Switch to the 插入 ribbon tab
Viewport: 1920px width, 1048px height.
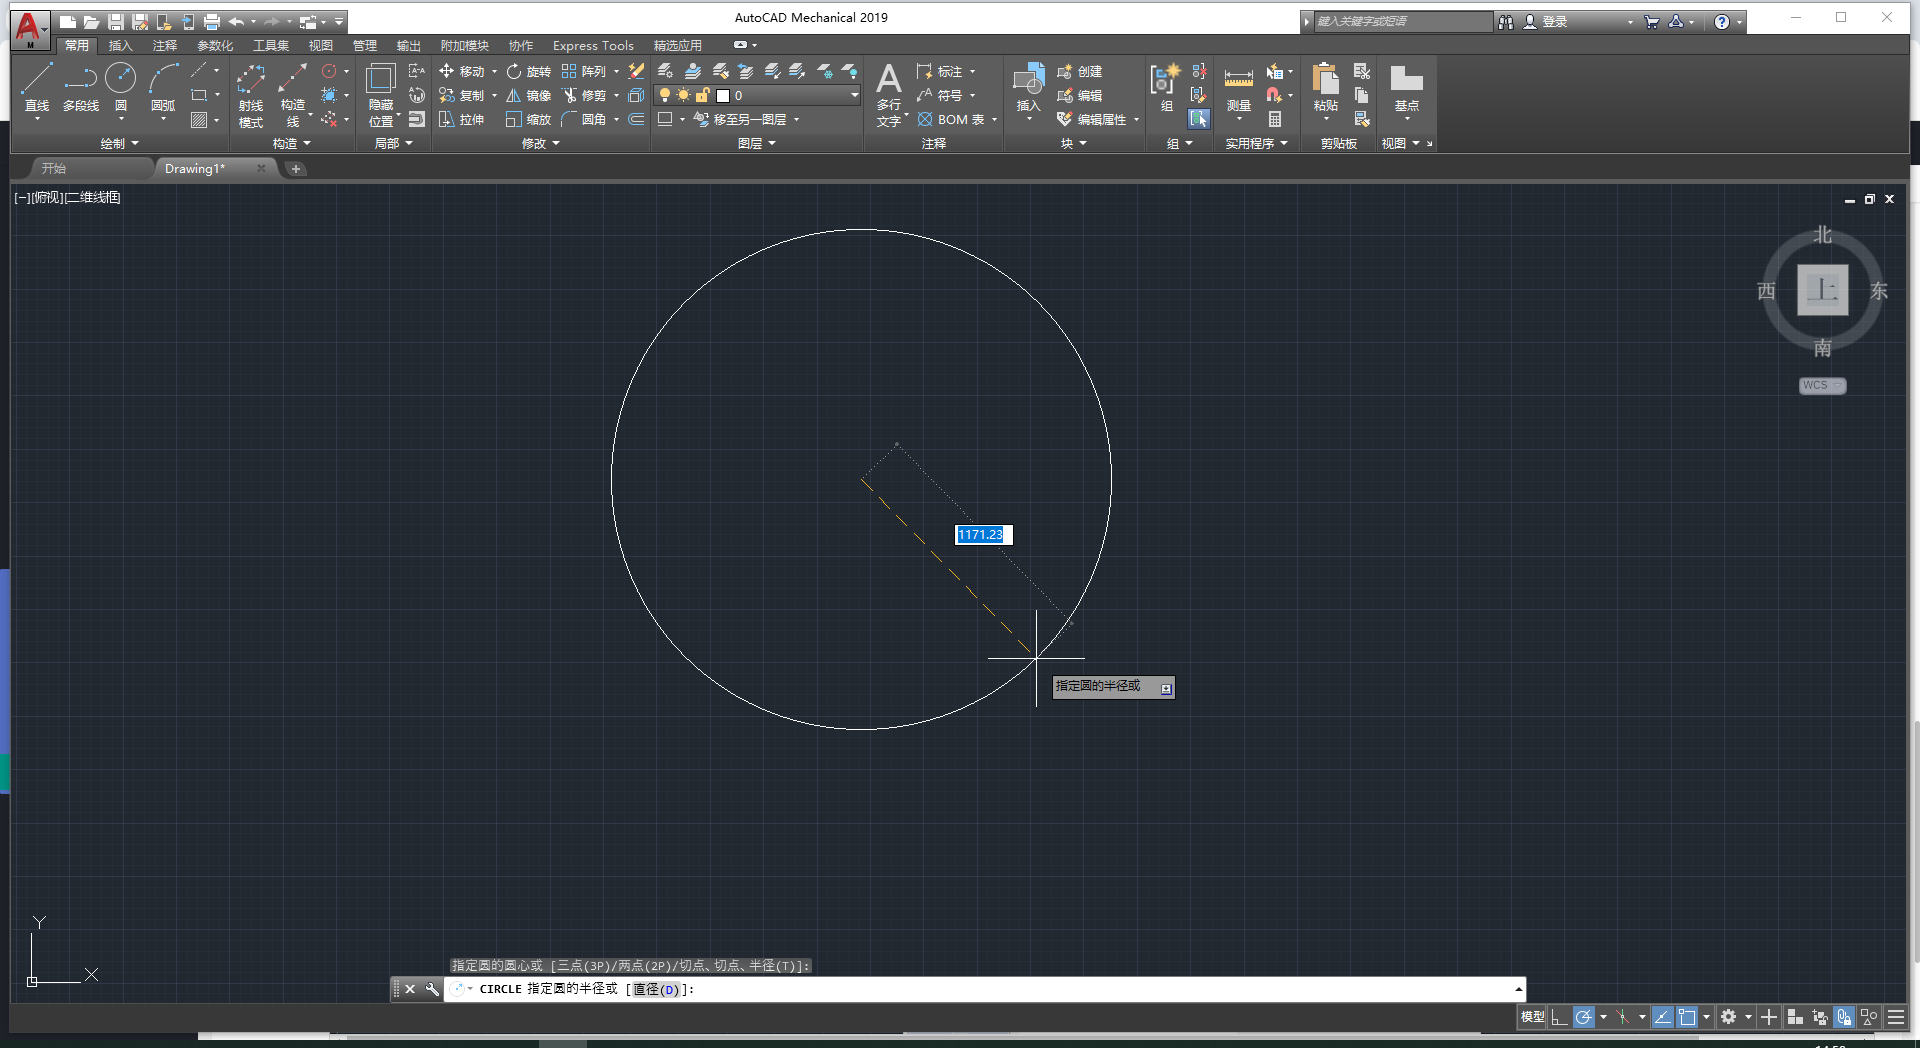tap(120, 45)
